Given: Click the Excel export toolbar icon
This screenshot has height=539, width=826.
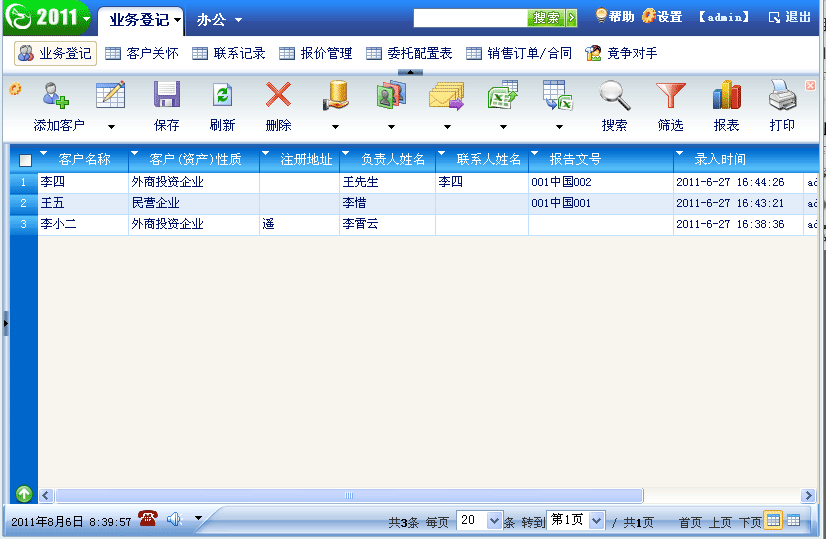Looking at the screenshot, I should point(503,95).
